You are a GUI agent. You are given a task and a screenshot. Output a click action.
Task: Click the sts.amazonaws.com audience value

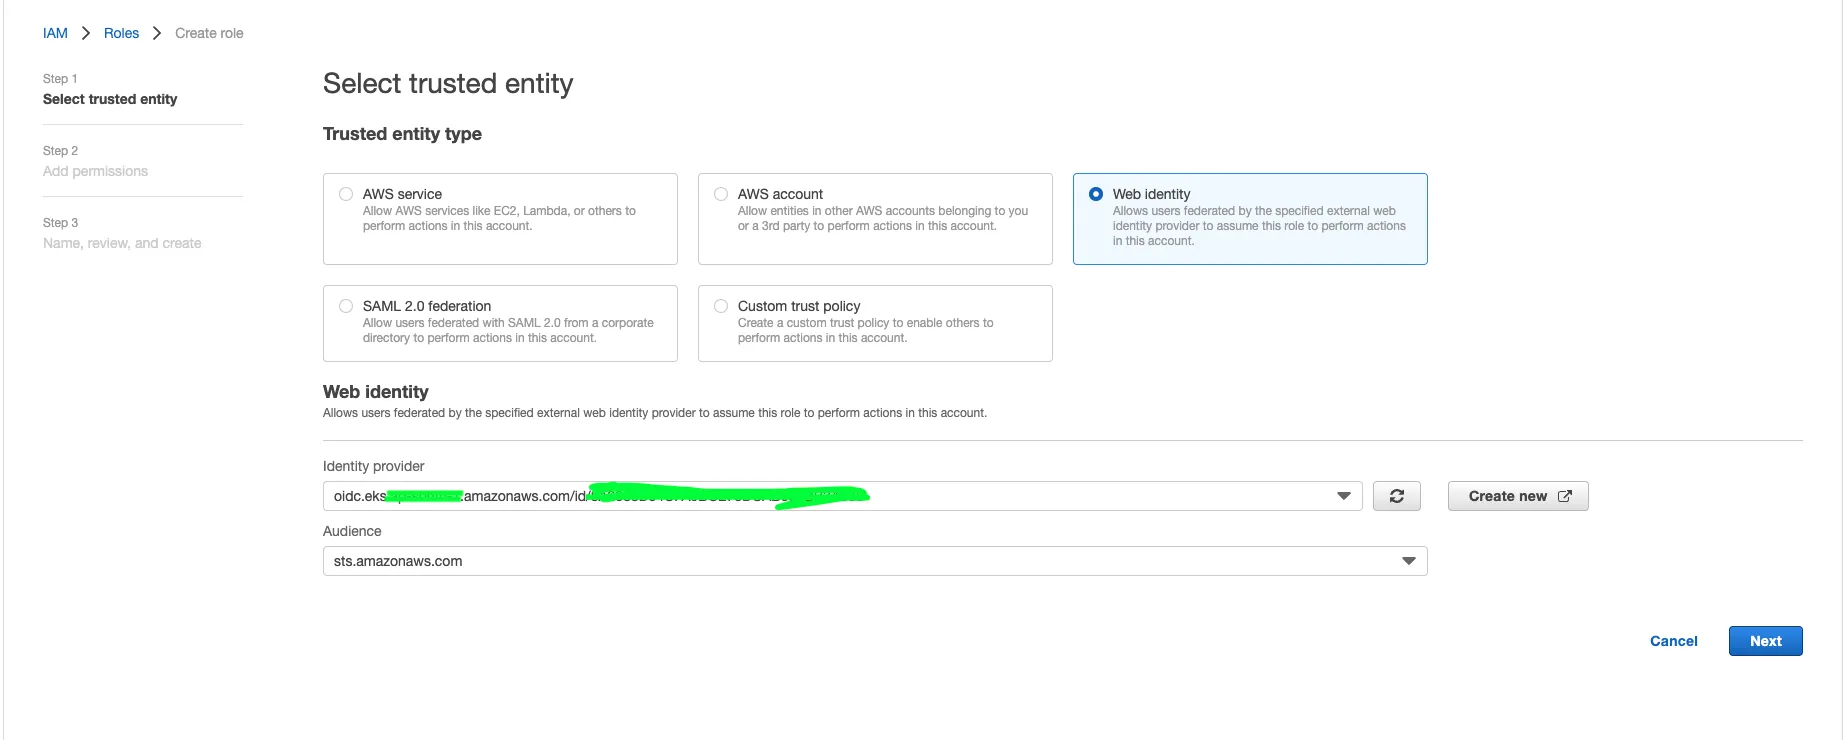(398, 561)
